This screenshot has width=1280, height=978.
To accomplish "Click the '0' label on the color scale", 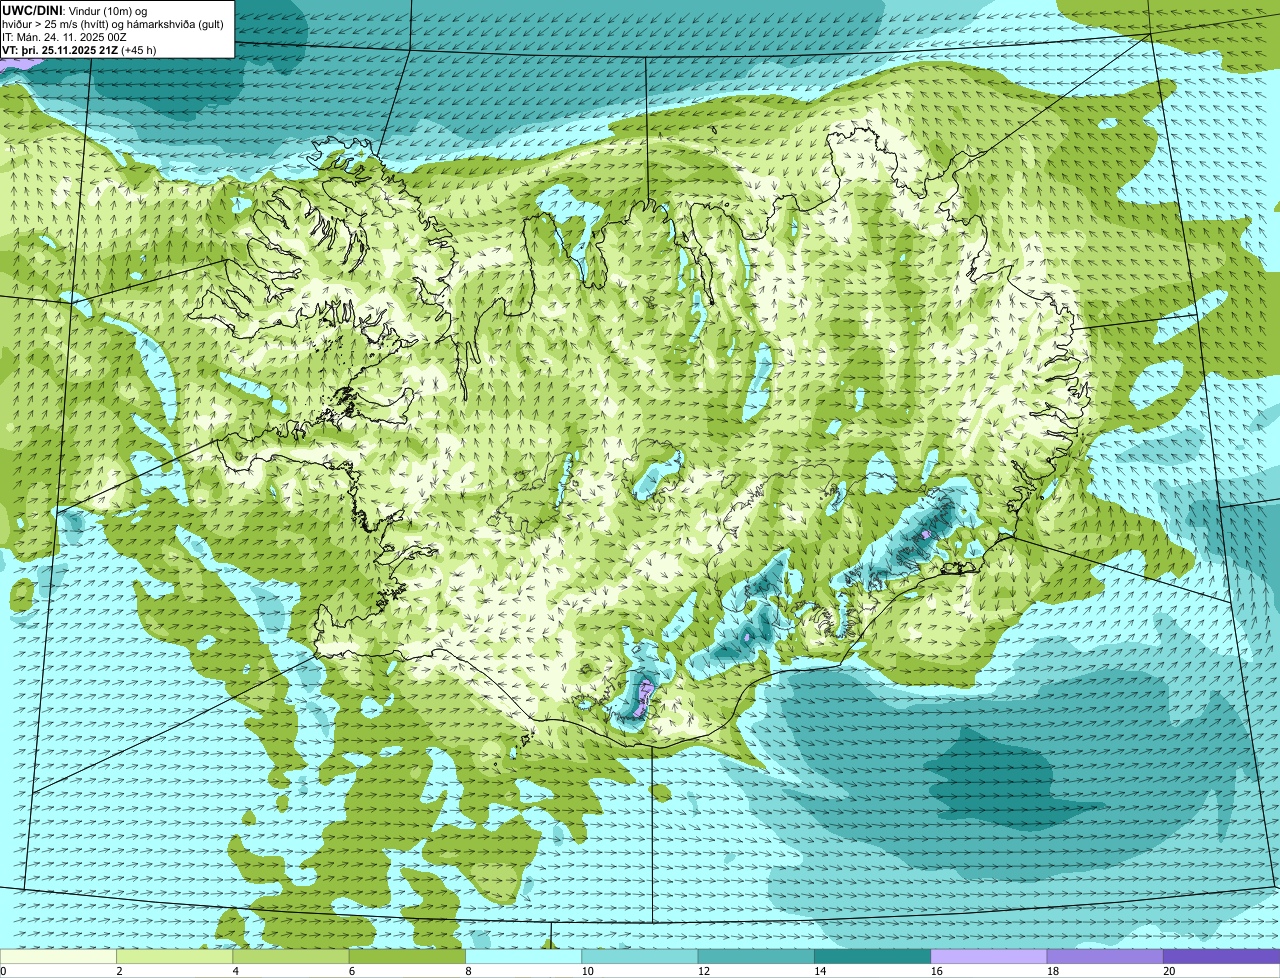I will pyautogui.click(x=3, y=971).
